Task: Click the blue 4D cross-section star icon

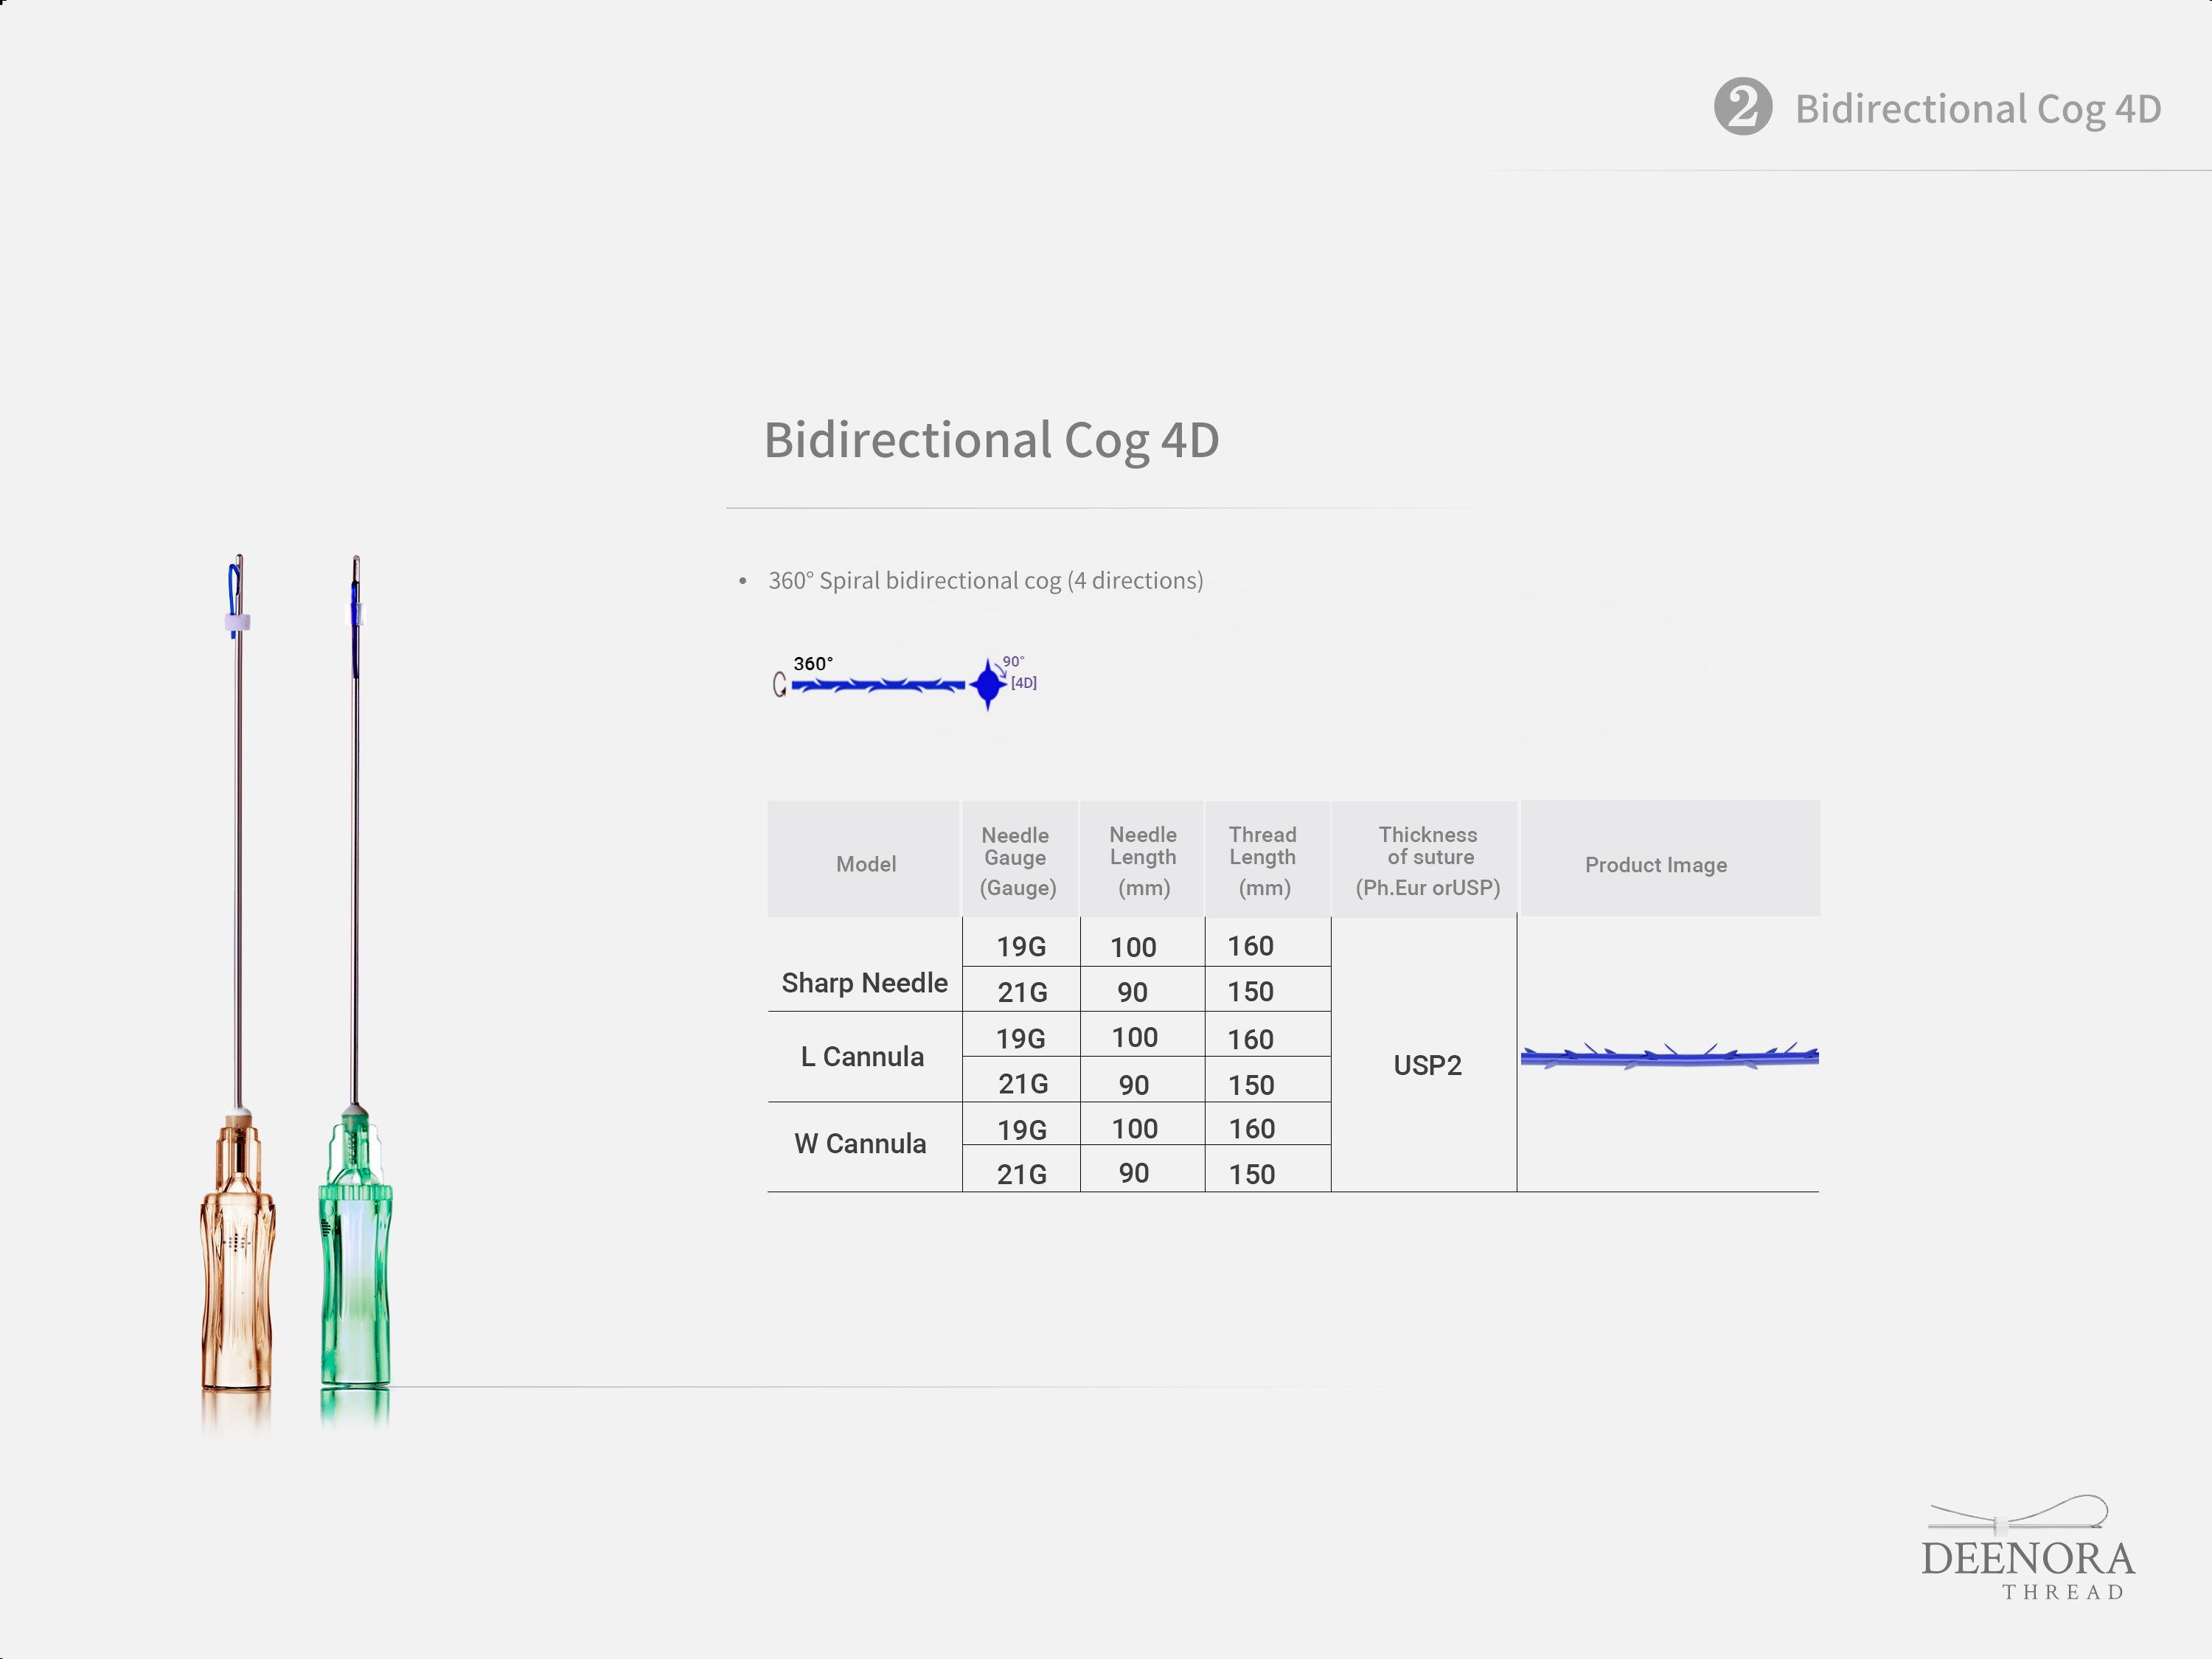Action: (x=988, y=685)
